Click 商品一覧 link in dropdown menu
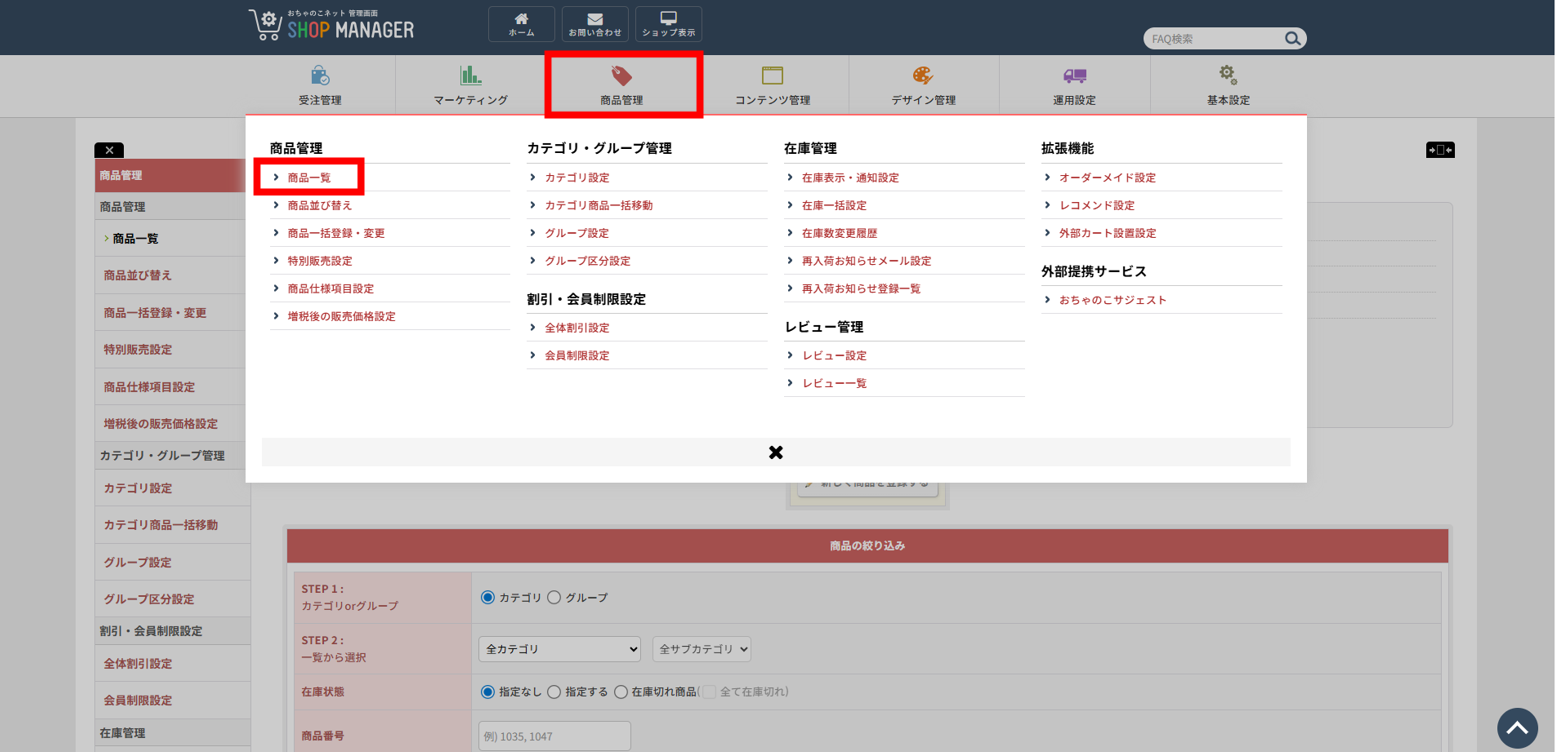Viewport: 1556px width, 752px height. [x=309, y=178]
